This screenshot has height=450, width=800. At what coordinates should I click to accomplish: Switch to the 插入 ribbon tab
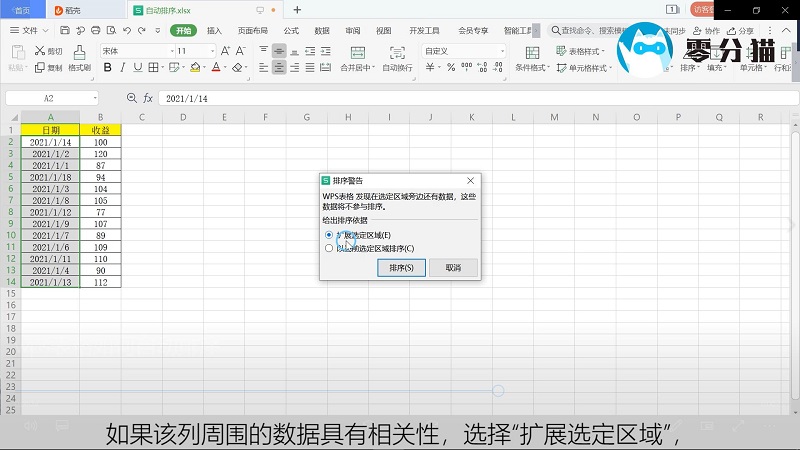tap(214, 31)
